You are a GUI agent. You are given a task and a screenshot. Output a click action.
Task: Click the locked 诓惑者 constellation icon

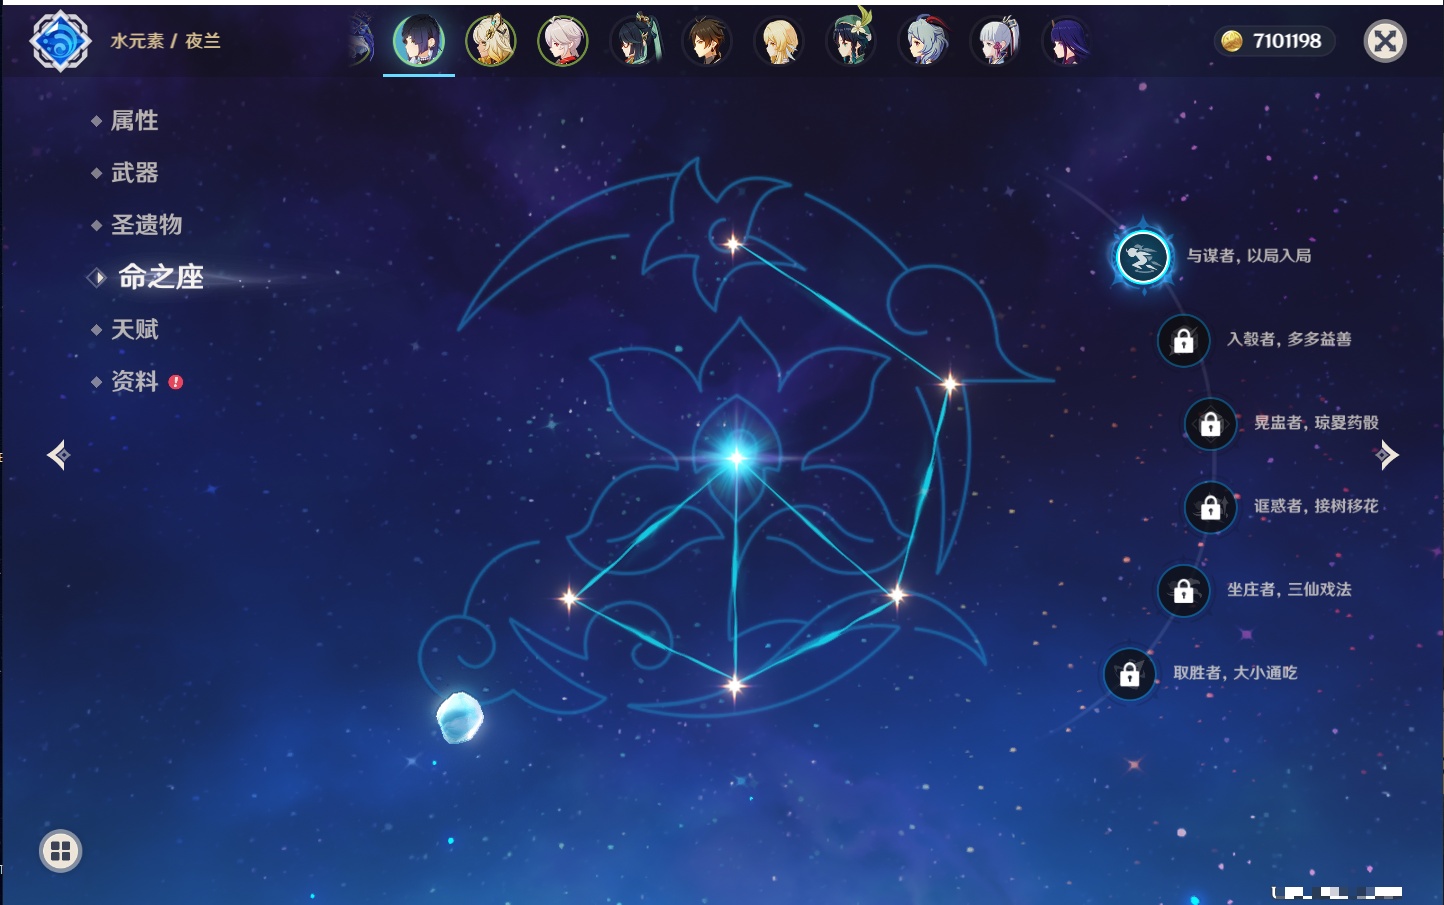tap(1210, 507)
